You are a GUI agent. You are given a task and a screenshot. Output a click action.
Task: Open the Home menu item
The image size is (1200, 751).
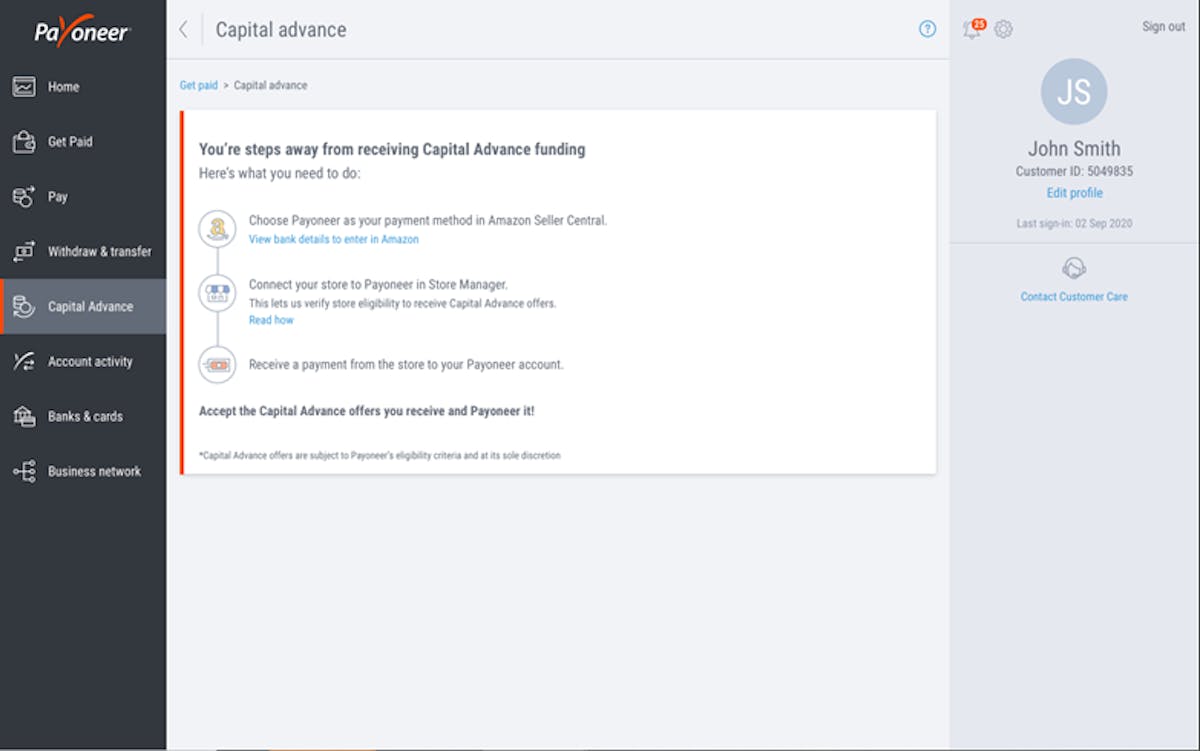(x=83, y=87)
